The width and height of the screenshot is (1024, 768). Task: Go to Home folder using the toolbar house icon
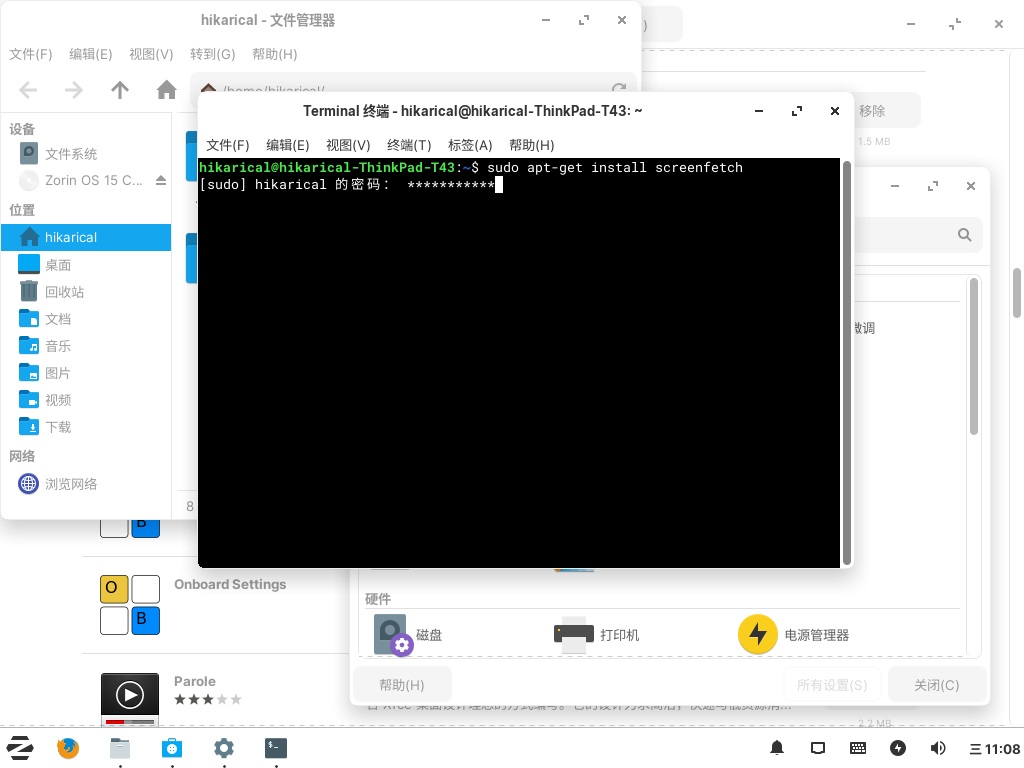(x=166, y=89)
